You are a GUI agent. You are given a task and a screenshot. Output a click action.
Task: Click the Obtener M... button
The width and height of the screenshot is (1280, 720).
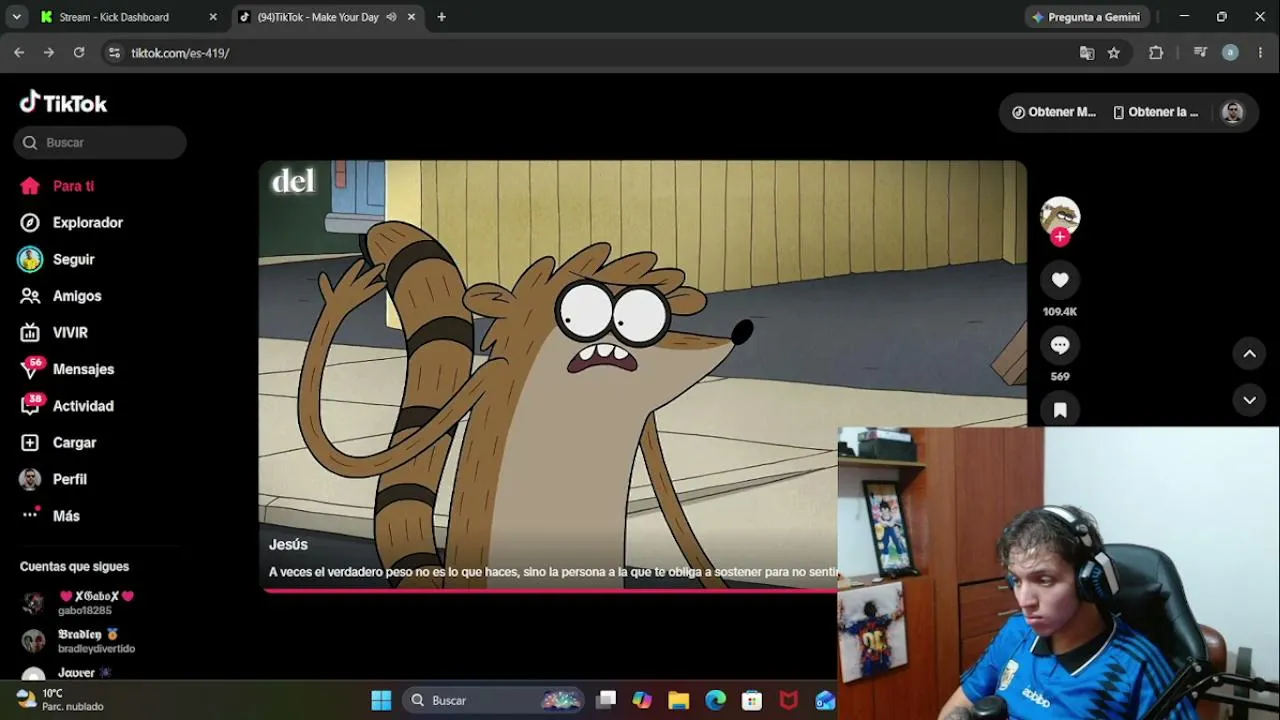(x=1054, y=112)
